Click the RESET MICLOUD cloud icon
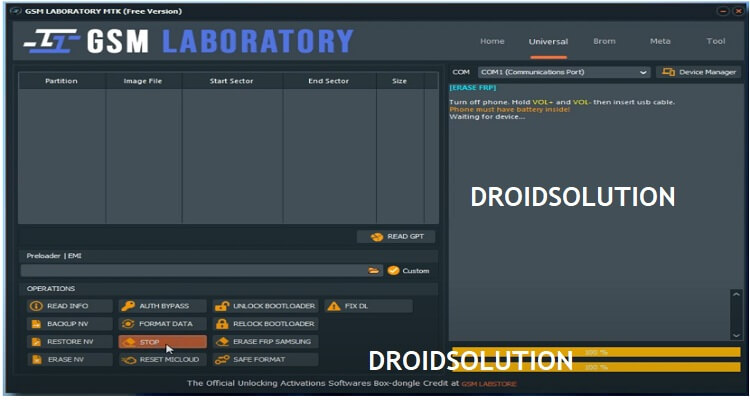 tap(129, 360)
